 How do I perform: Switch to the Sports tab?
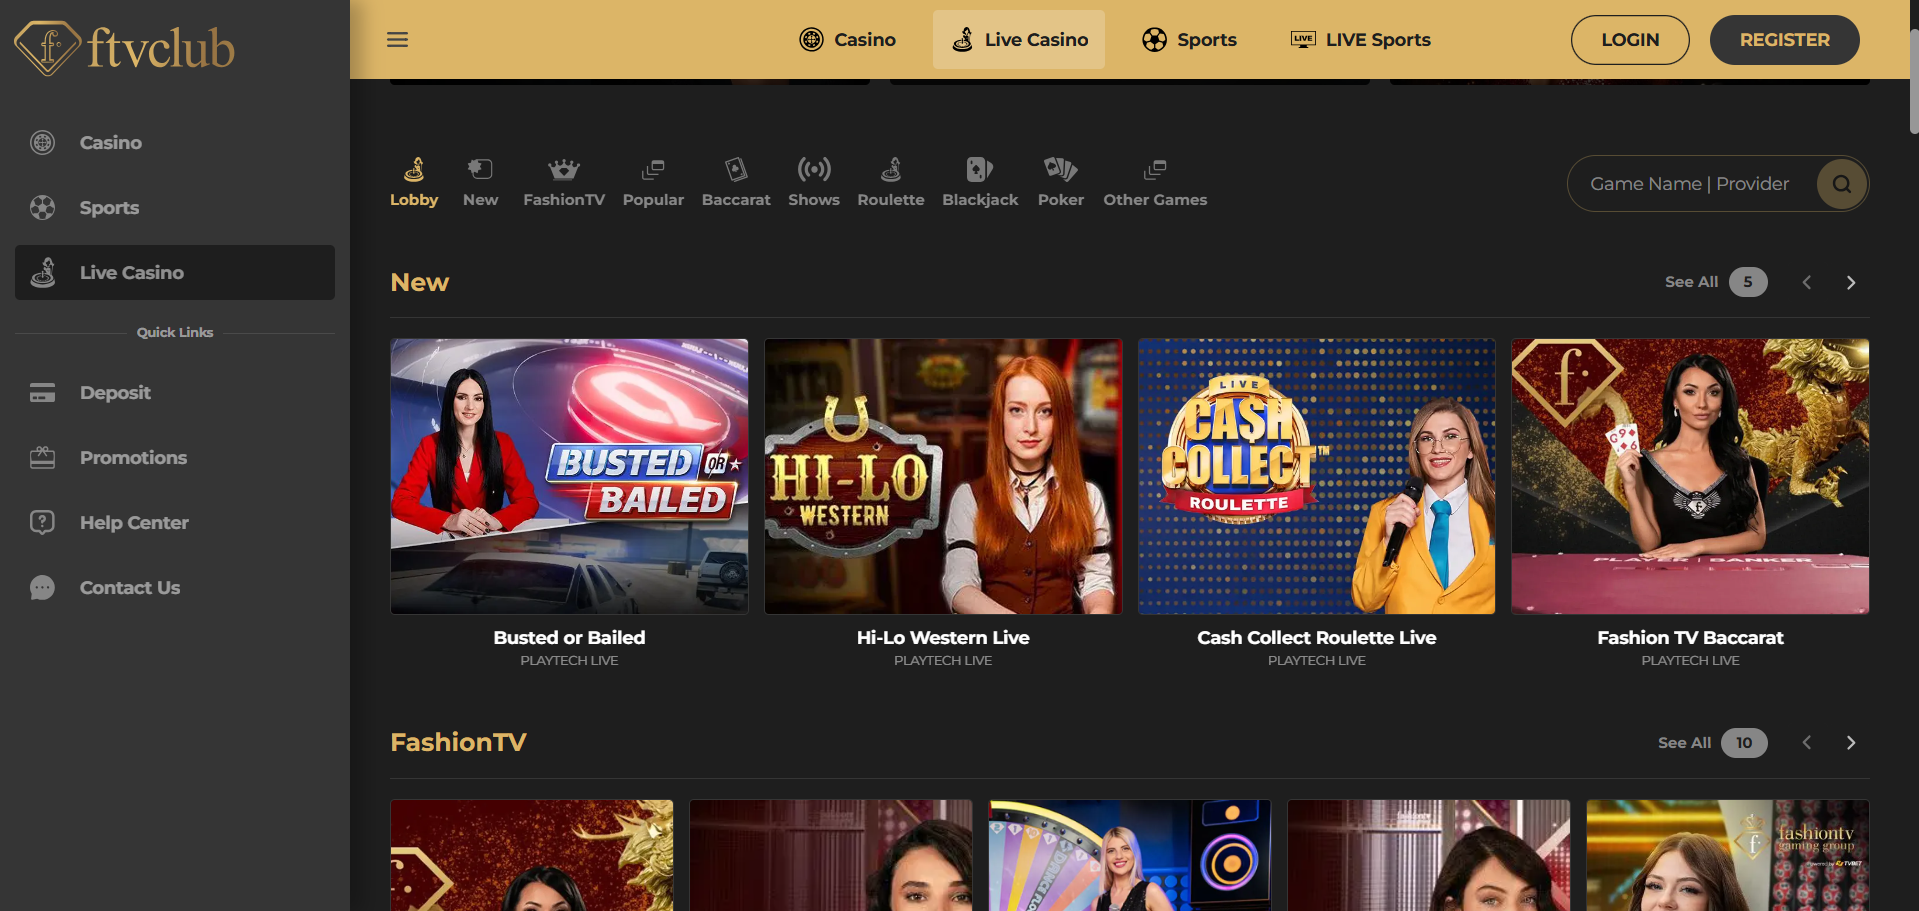[1189, 39]
